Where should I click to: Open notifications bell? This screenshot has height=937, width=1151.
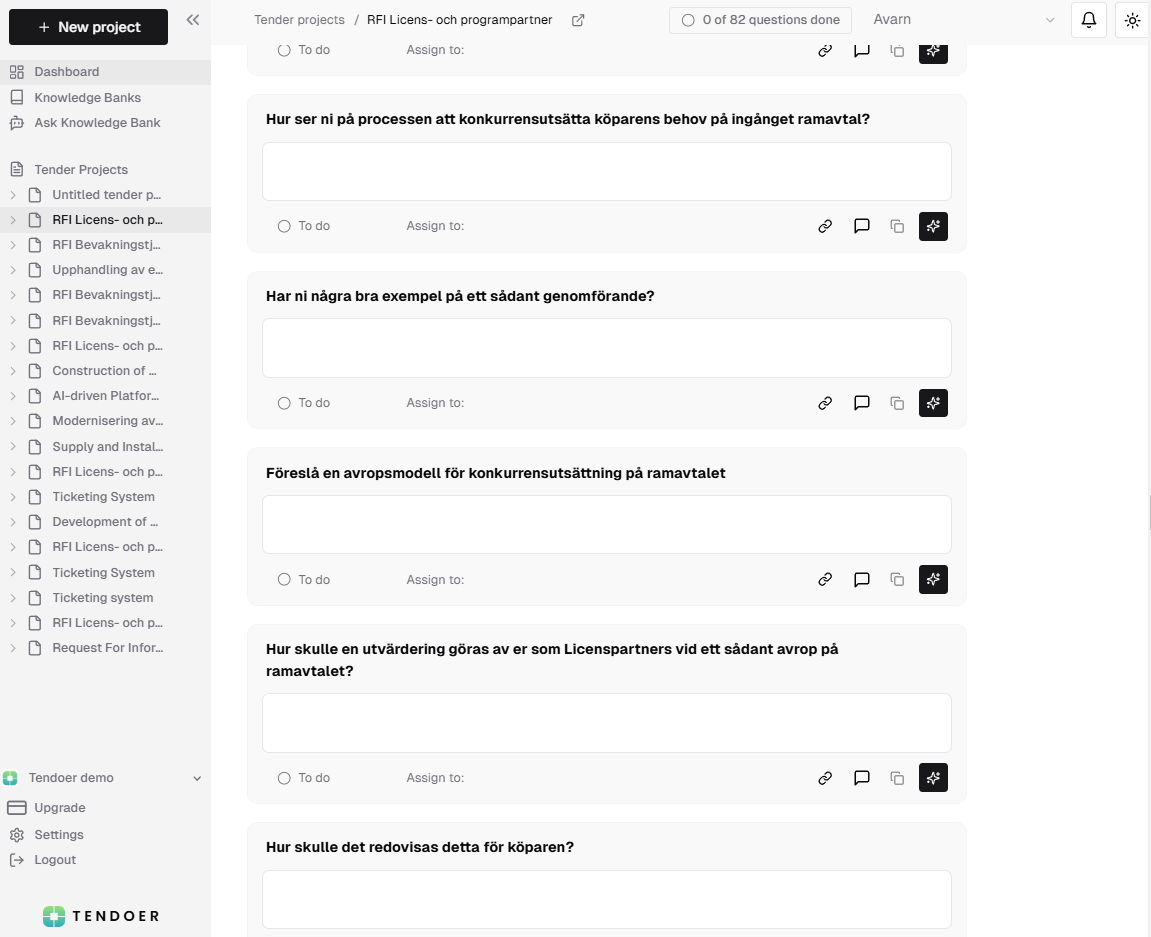coord(1088,19)
